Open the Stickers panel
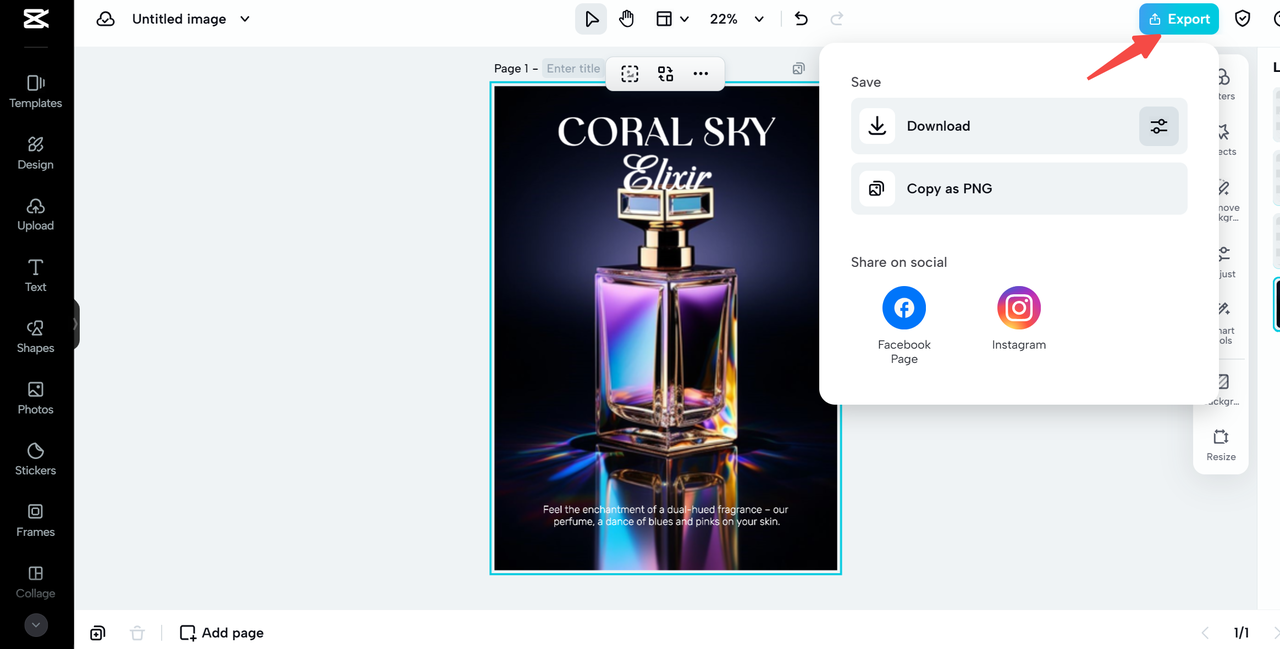The height and width of the screenshot is (649, 1280). 36,458
